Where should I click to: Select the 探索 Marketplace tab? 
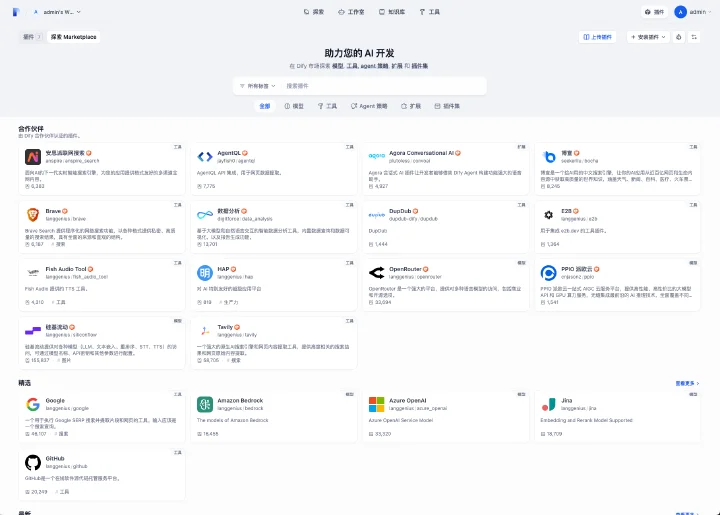click(x=73, y=37)
